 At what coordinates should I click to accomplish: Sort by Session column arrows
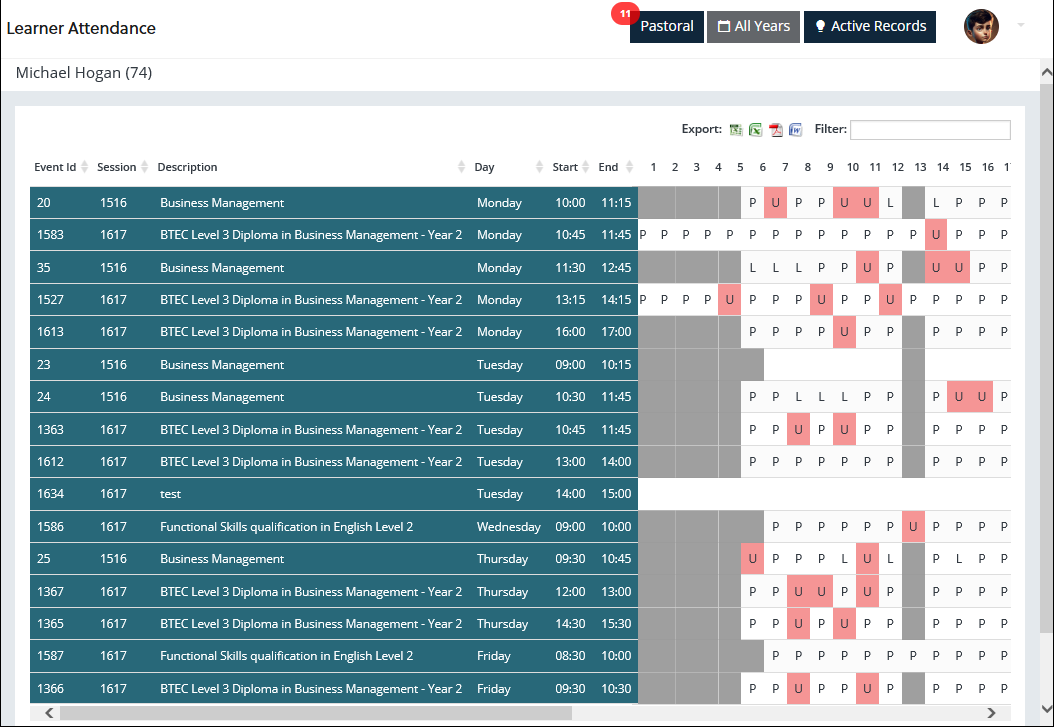[x=145, y=167]
